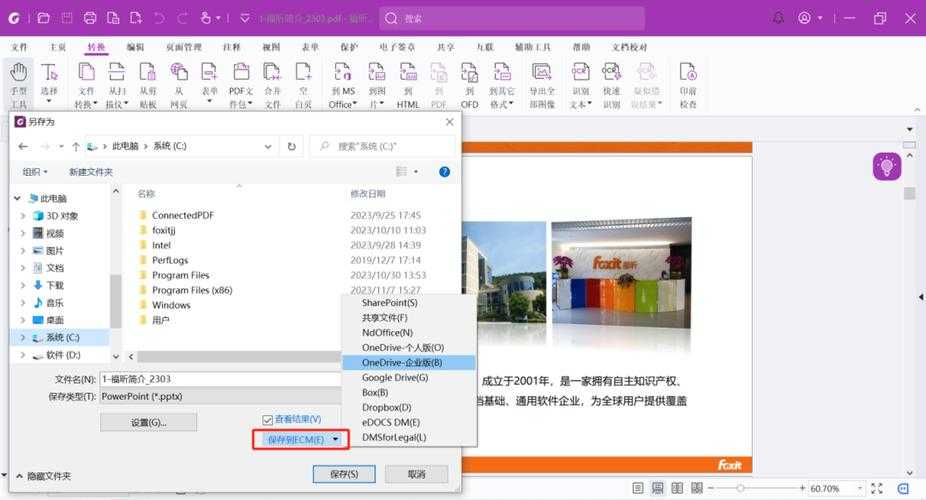The image size is (926, 500).
Task: Click the purple lightbulb tips icon
Action: (x=886, y=166)
